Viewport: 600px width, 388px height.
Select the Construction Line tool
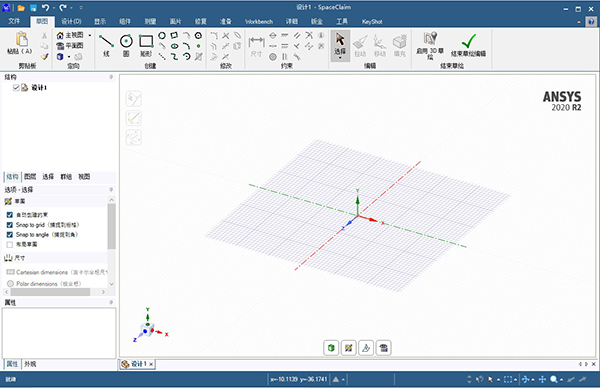point(162,57)
